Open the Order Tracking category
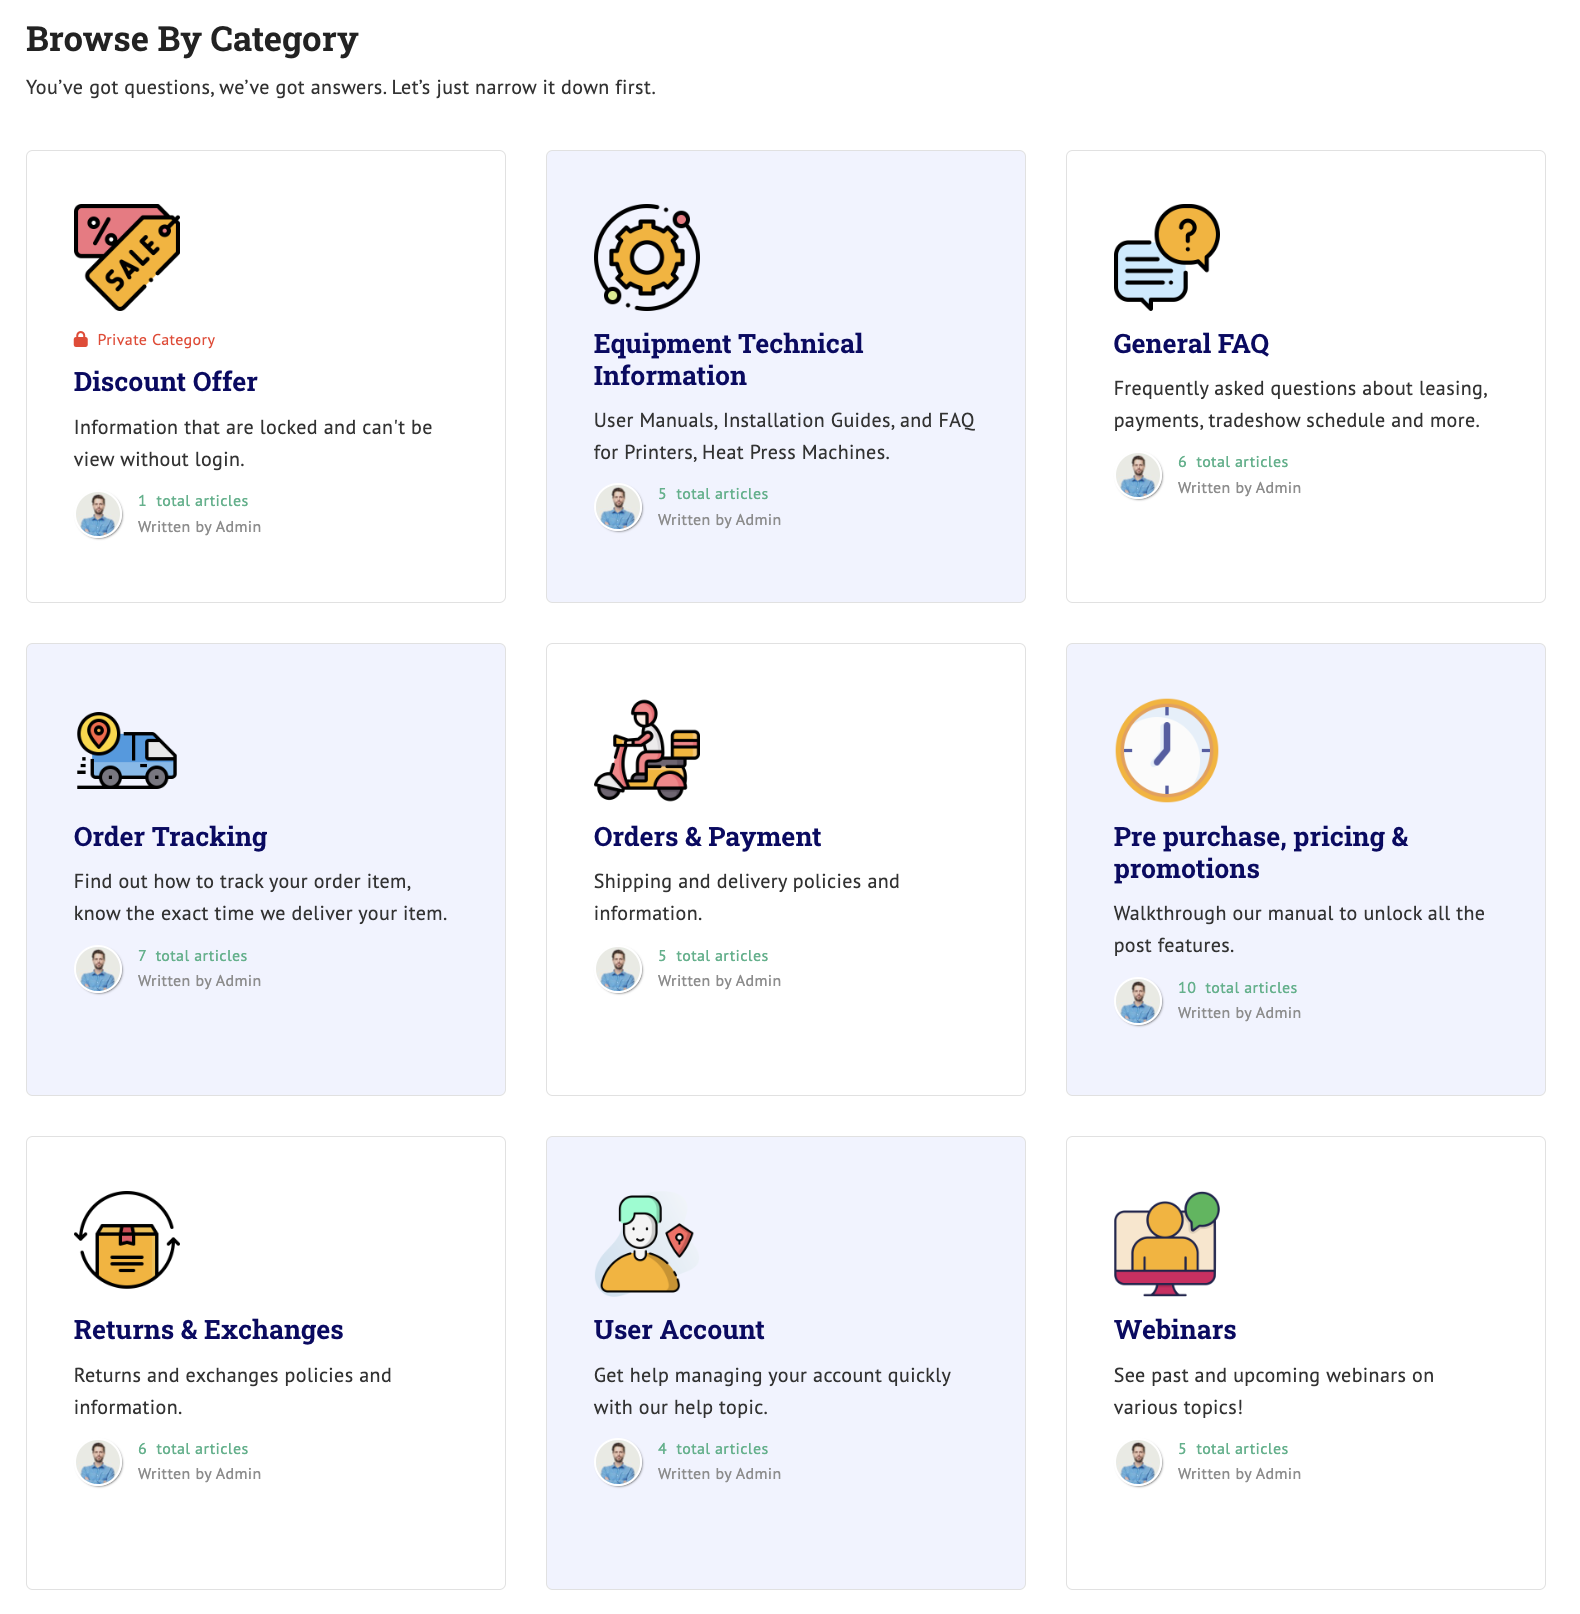Viewport: 1580px width, 1614px height. coord(171,837)
